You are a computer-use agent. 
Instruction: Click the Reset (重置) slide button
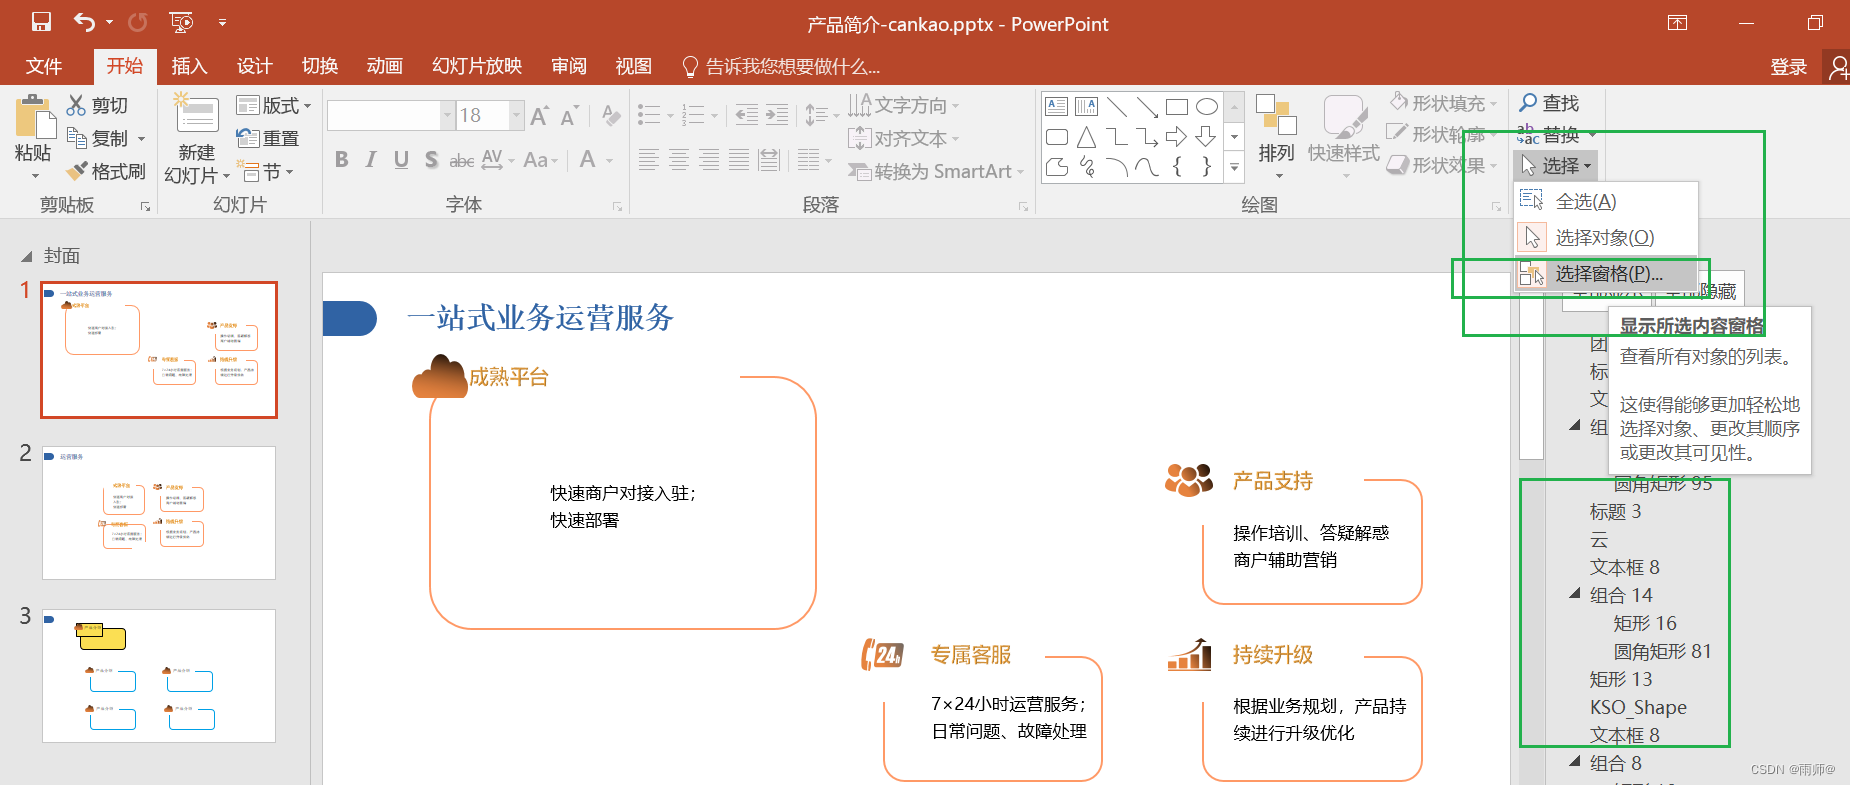(x=268, y=138)
